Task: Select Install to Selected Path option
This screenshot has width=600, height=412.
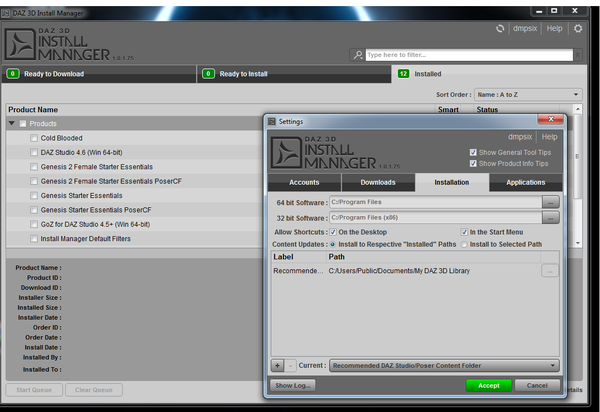Action: coord(464,244)
